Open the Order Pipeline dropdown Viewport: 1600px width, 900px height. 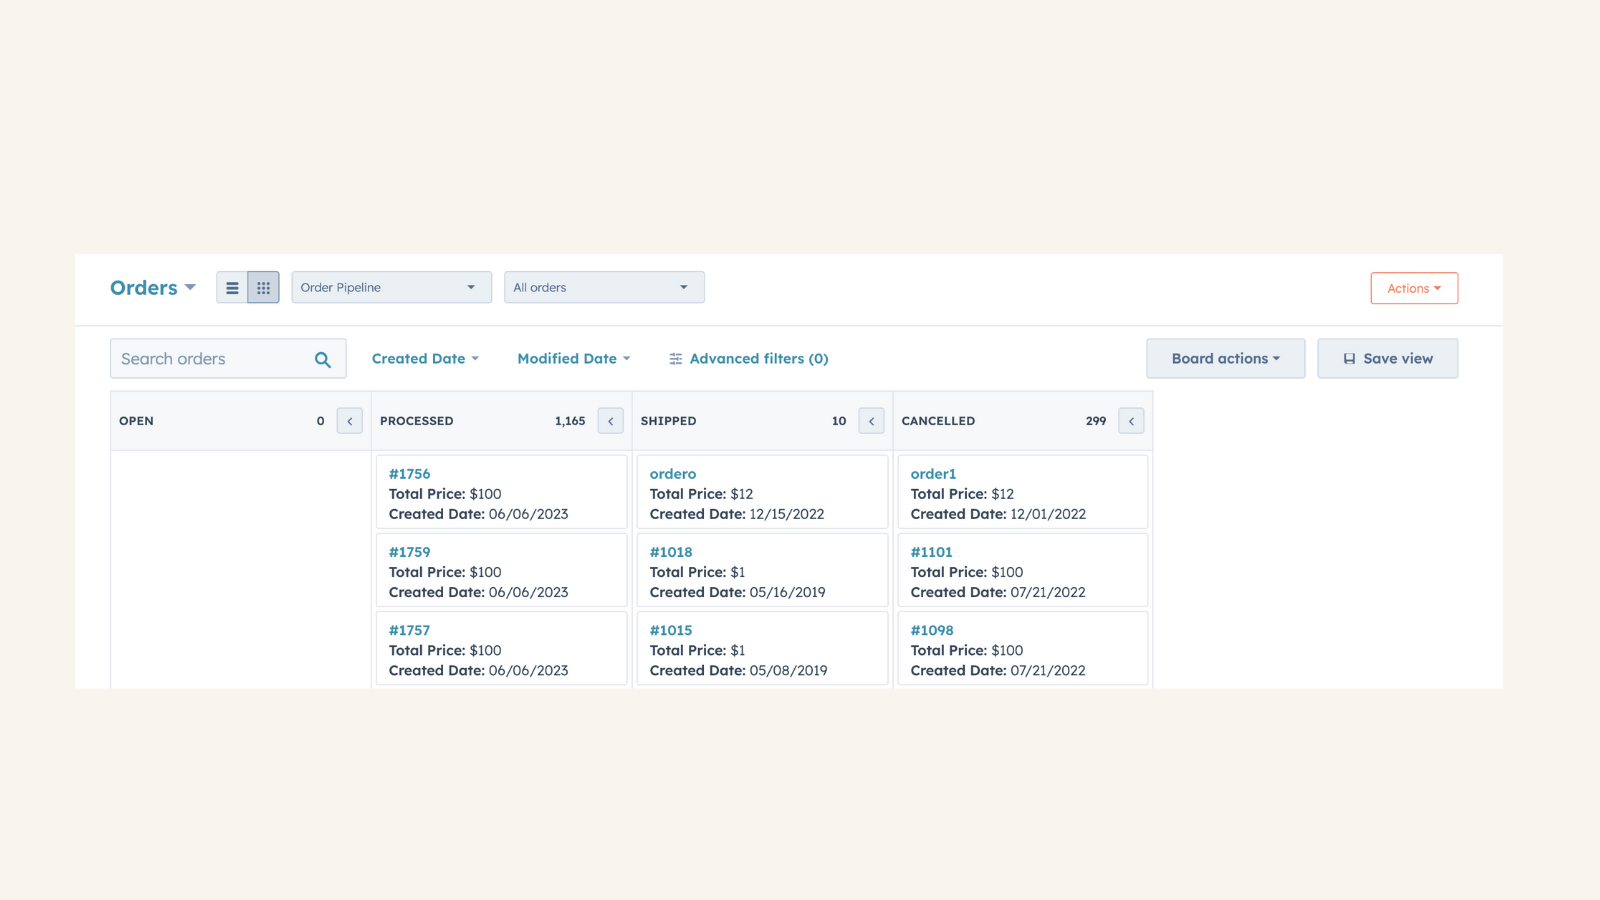point(390,287)
